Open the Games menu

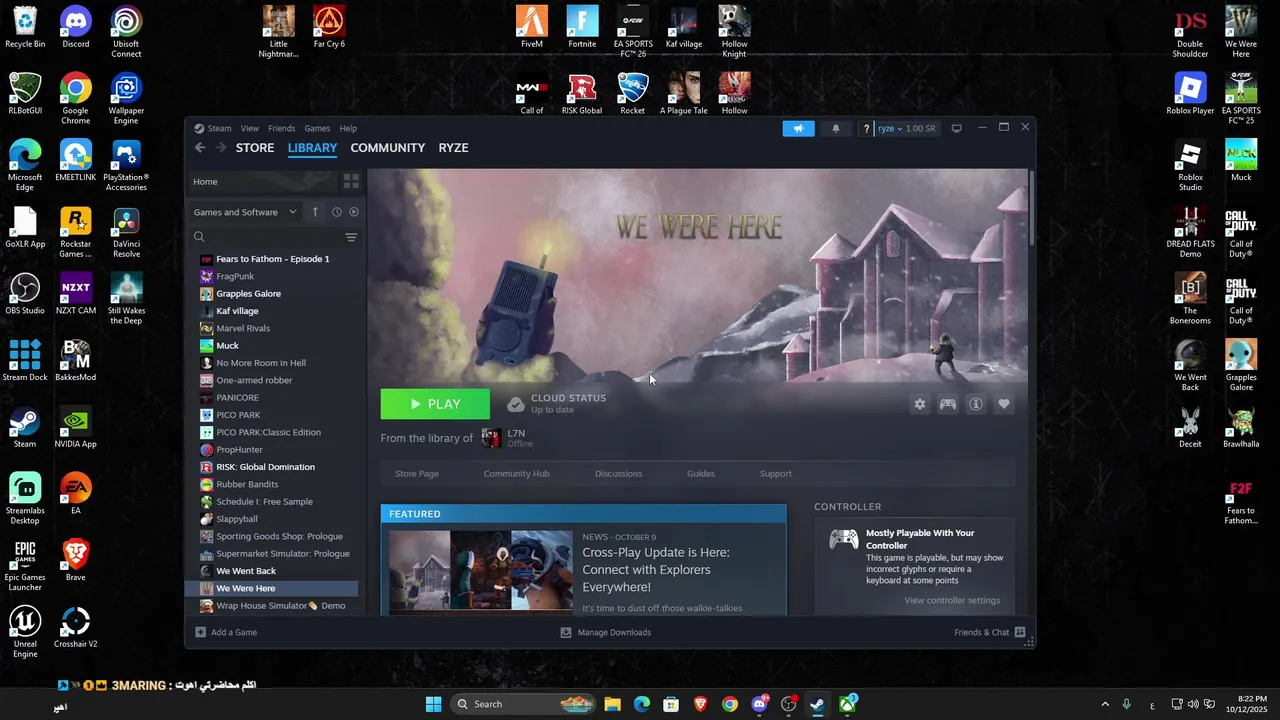[317, 128]
